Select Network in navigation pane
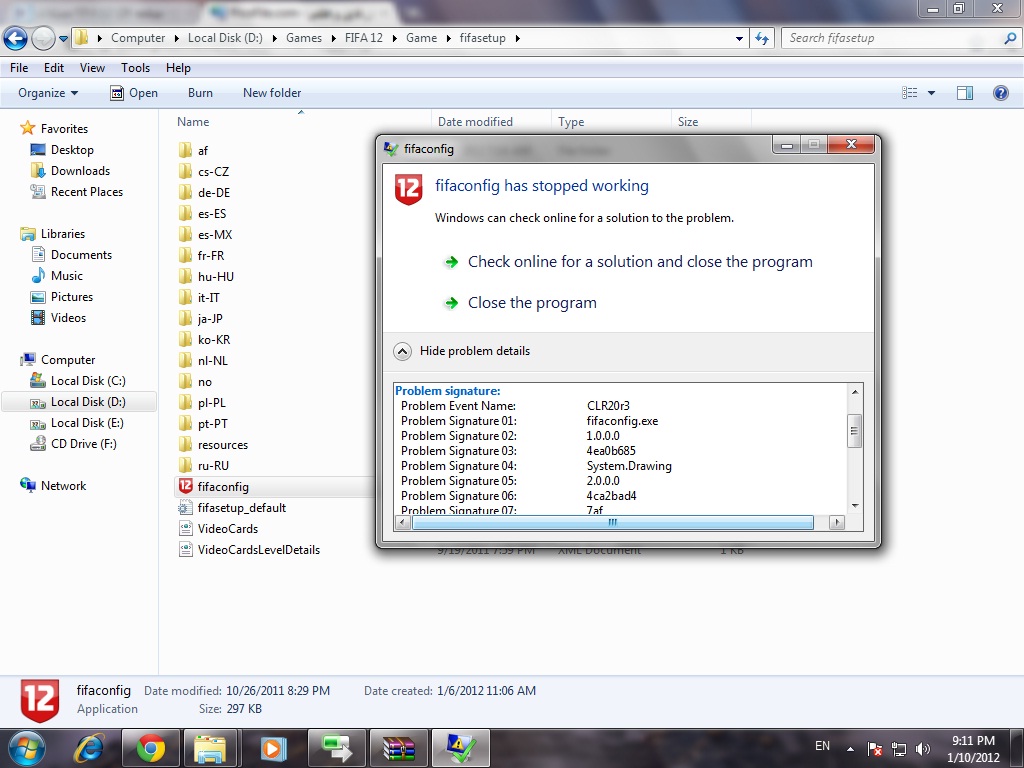The width and height of the screenshot is (1024, 768). coord(63,486)
